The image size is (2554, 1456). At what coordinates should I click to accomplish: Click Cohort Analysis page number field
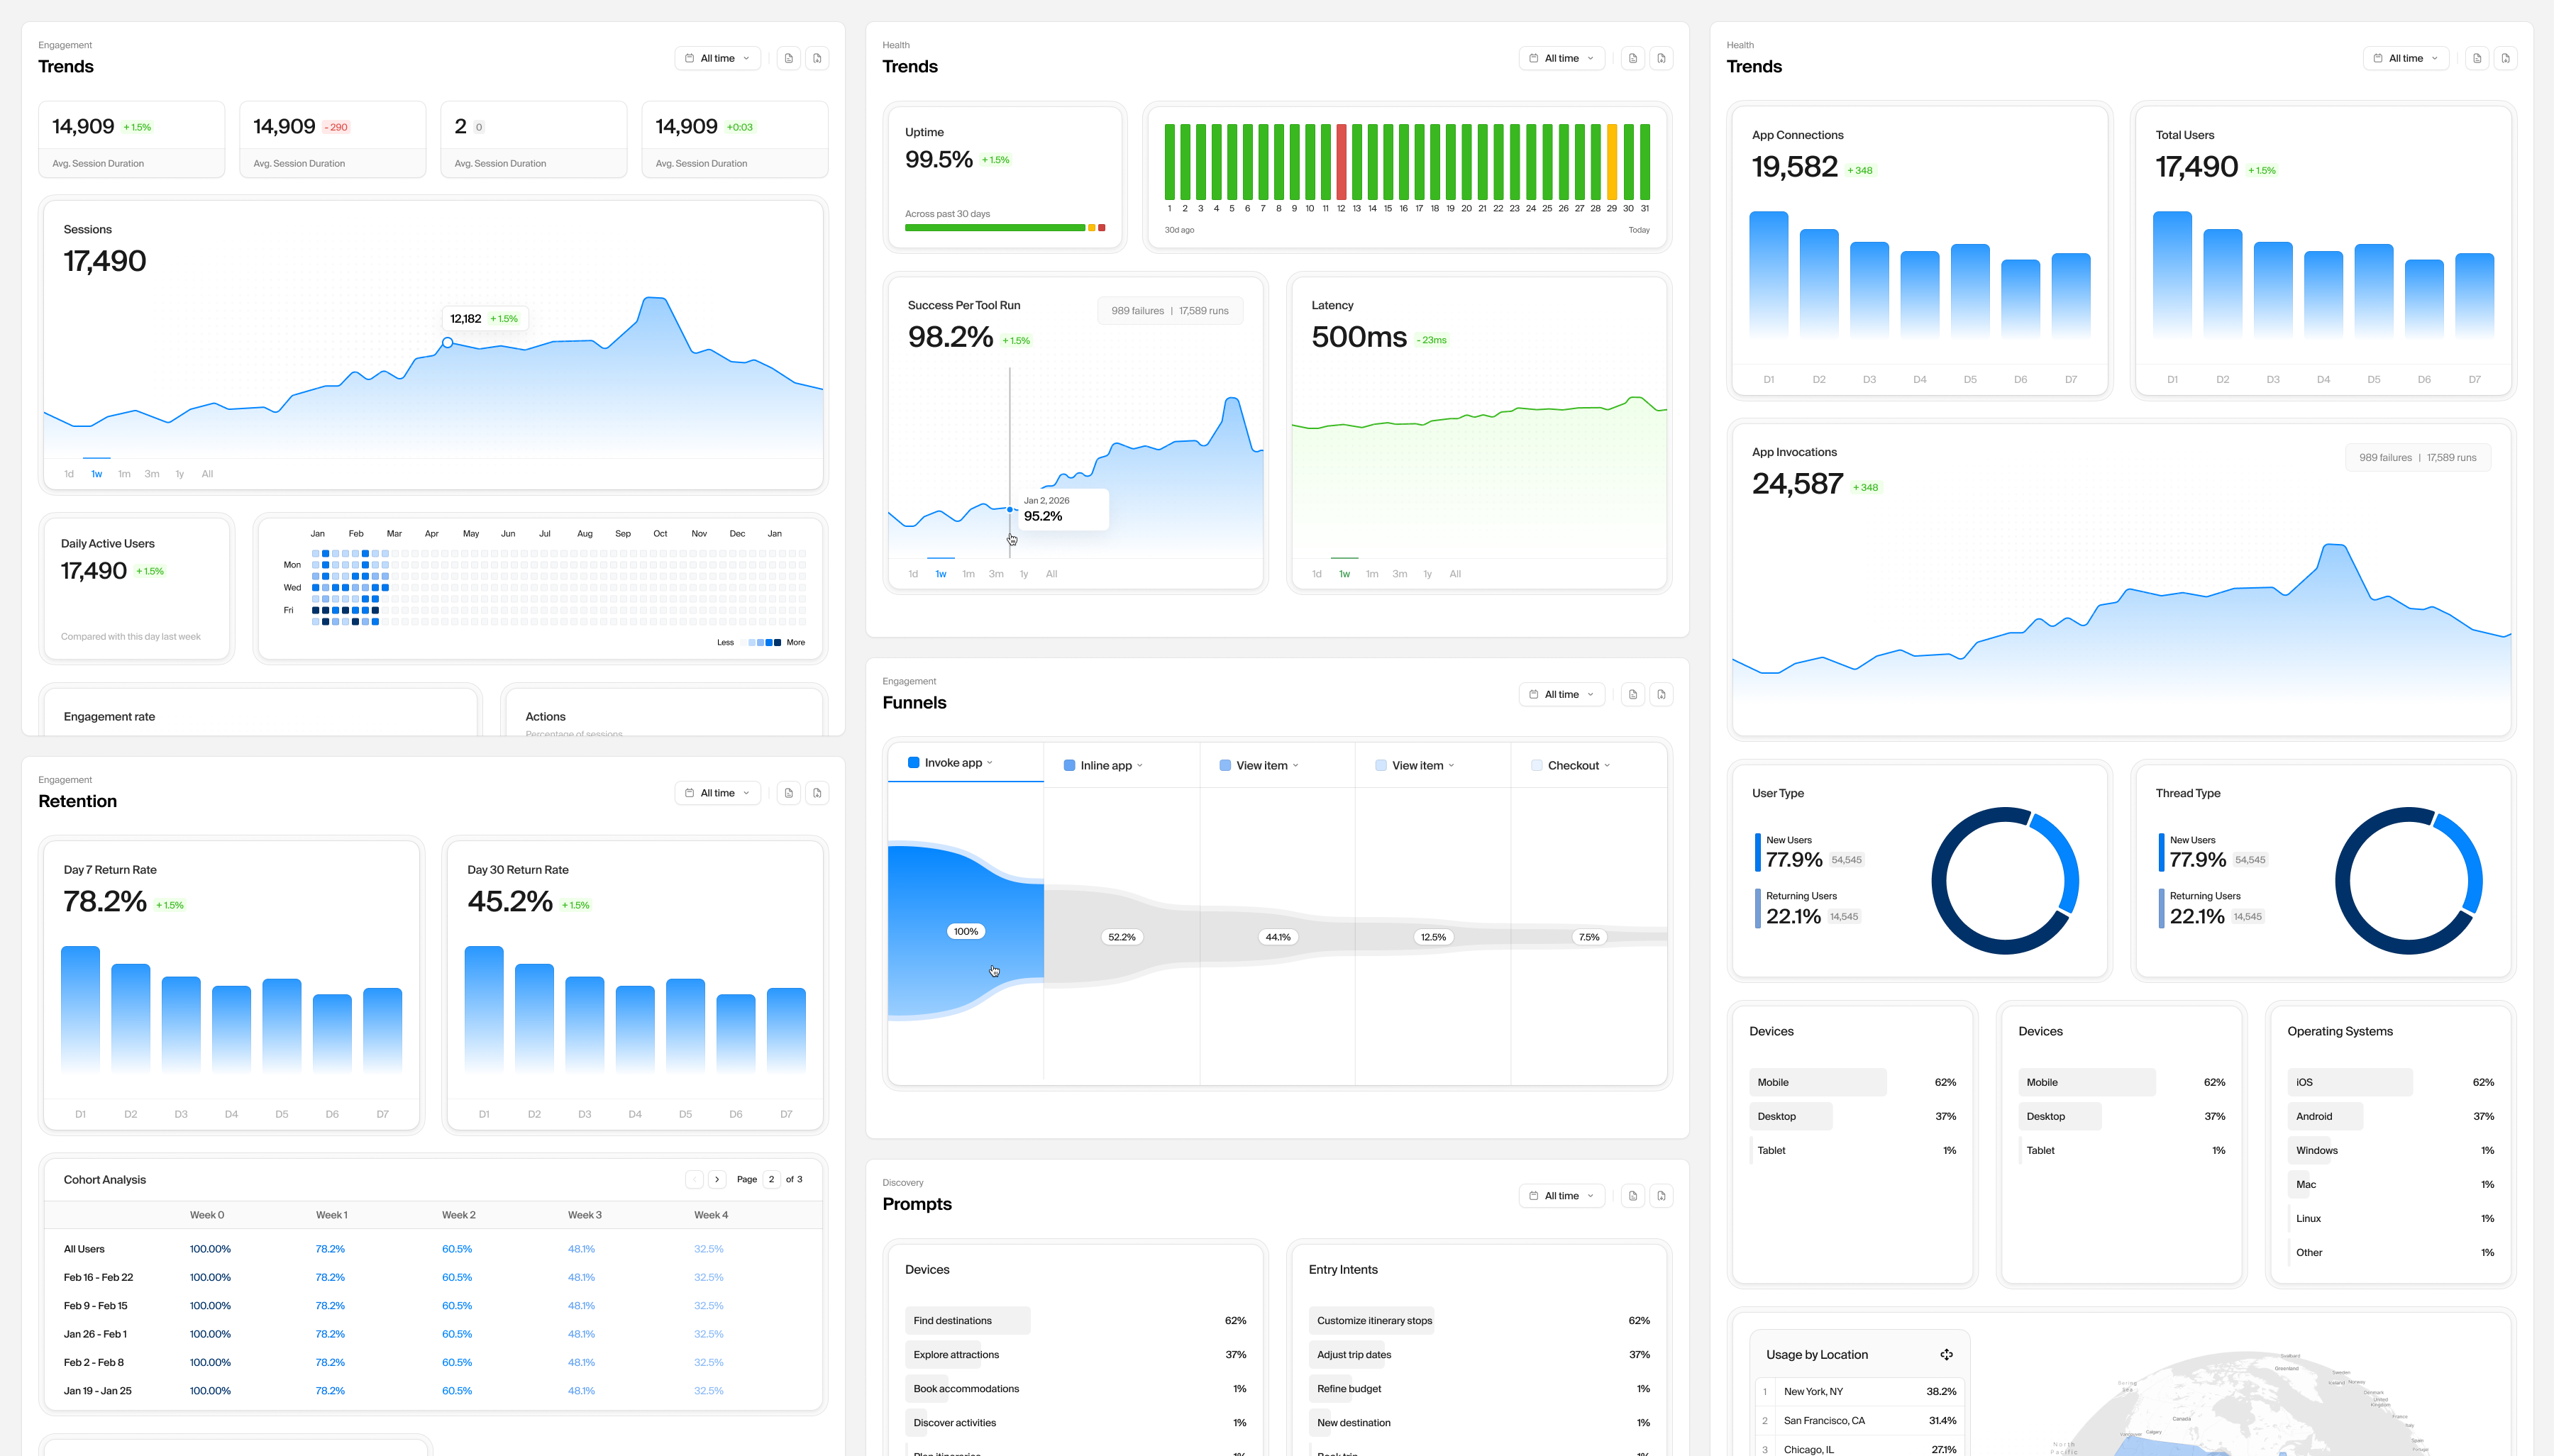(x=771, y=1180)
